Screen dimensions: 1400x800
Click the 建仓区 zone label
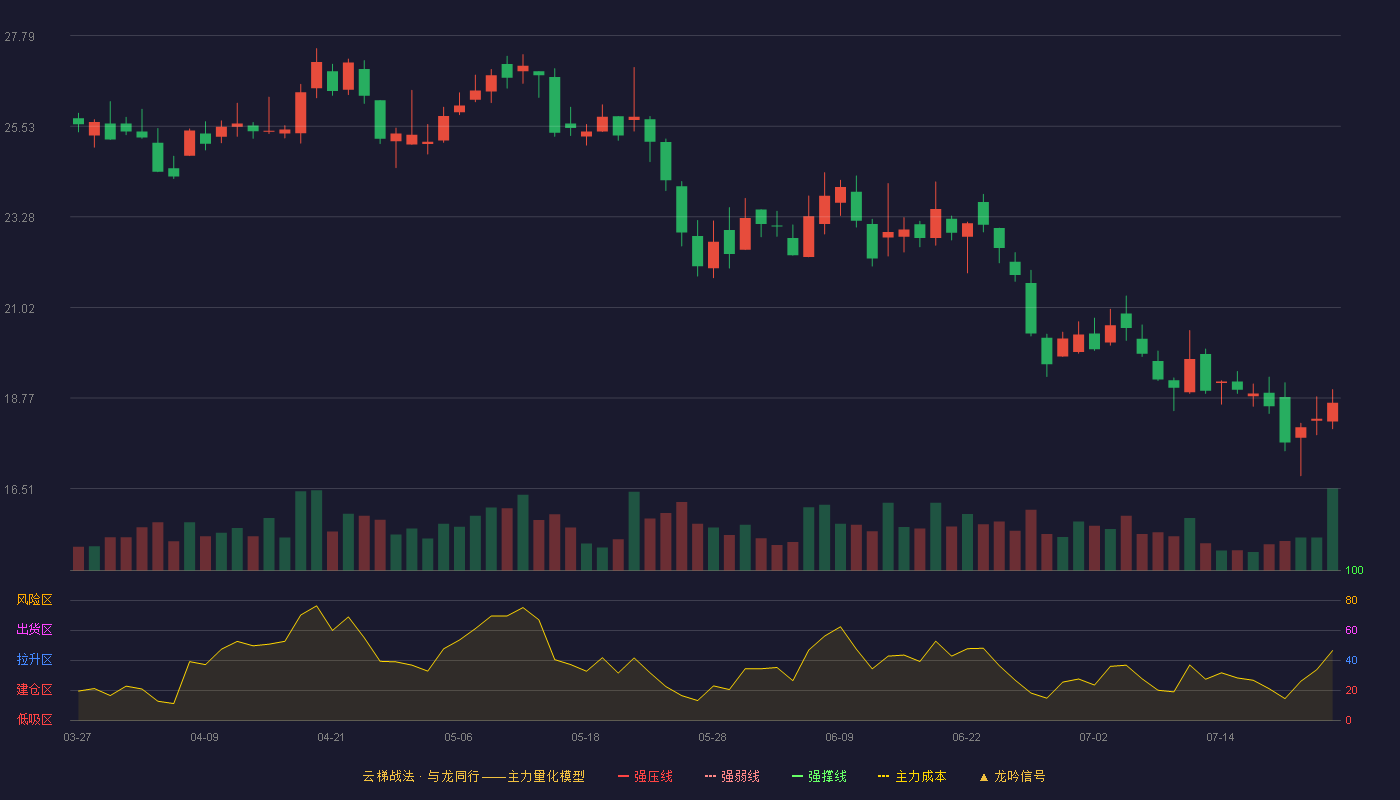(x=34, y=690)
